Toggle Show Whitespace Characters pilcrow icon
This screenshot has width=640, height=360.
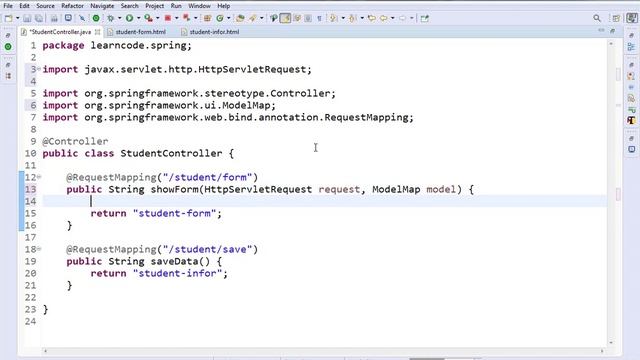(x=319, y=18)
